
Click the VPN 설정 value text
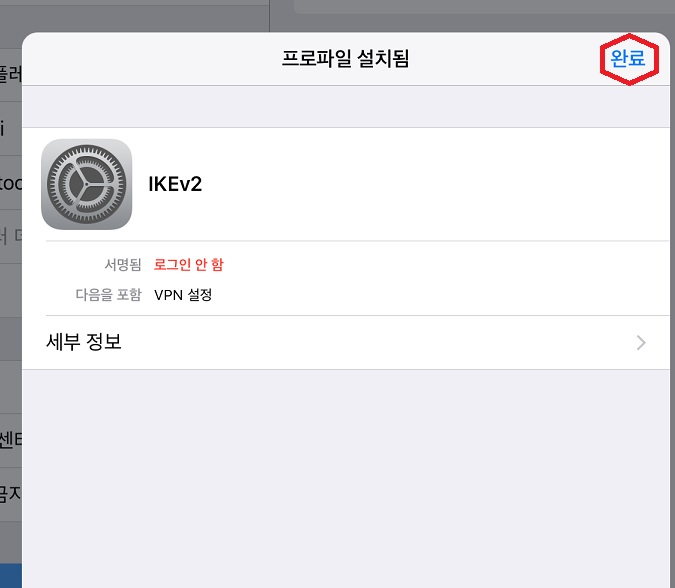(x=183, y=295)
